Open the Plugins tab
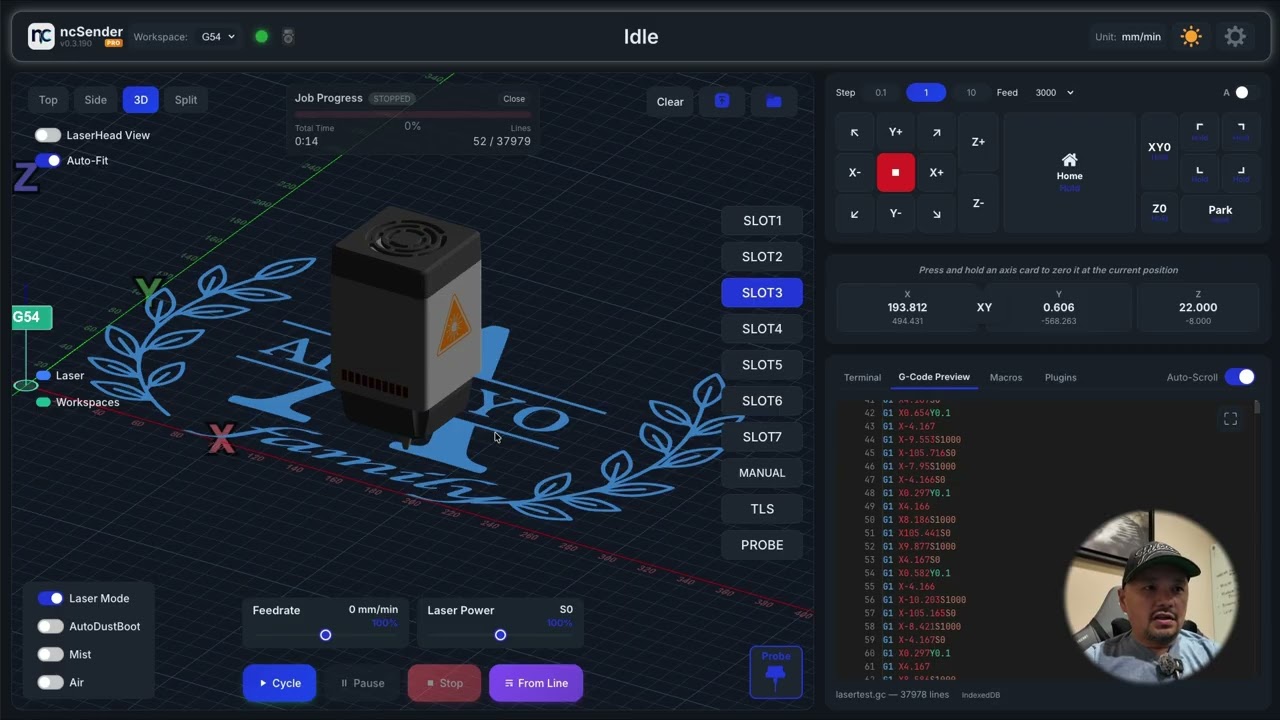 1060,377
